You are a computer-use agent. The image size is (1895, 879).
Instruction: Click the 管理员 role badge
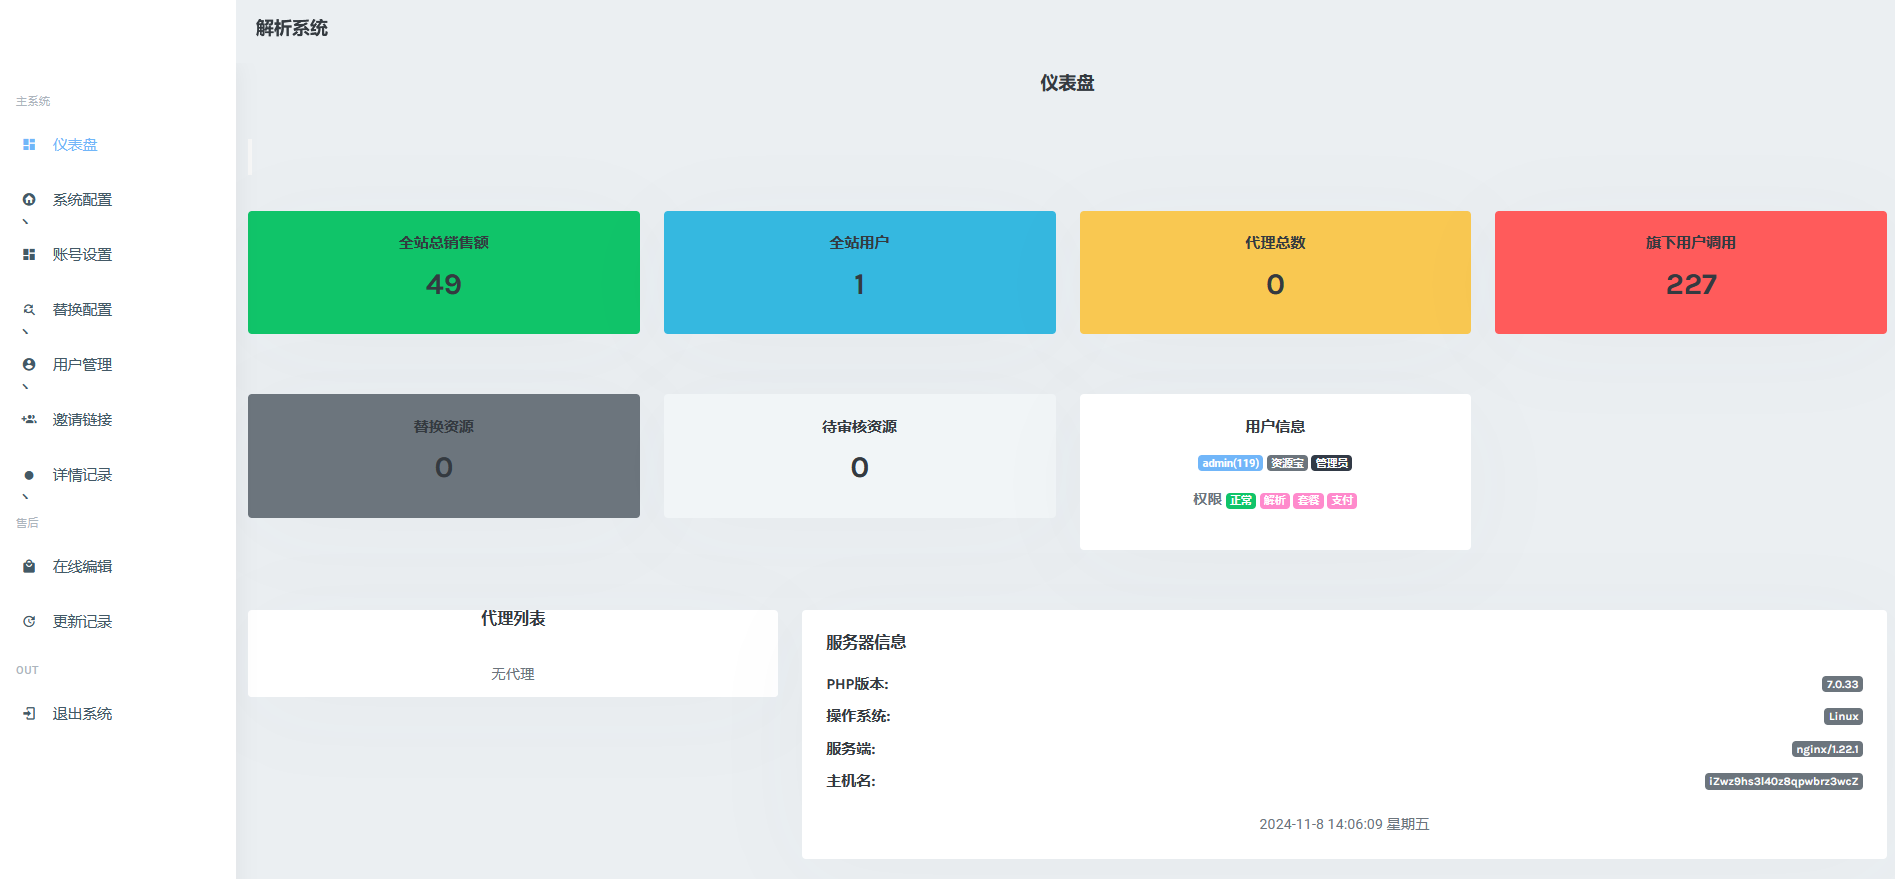point(1332,463)
